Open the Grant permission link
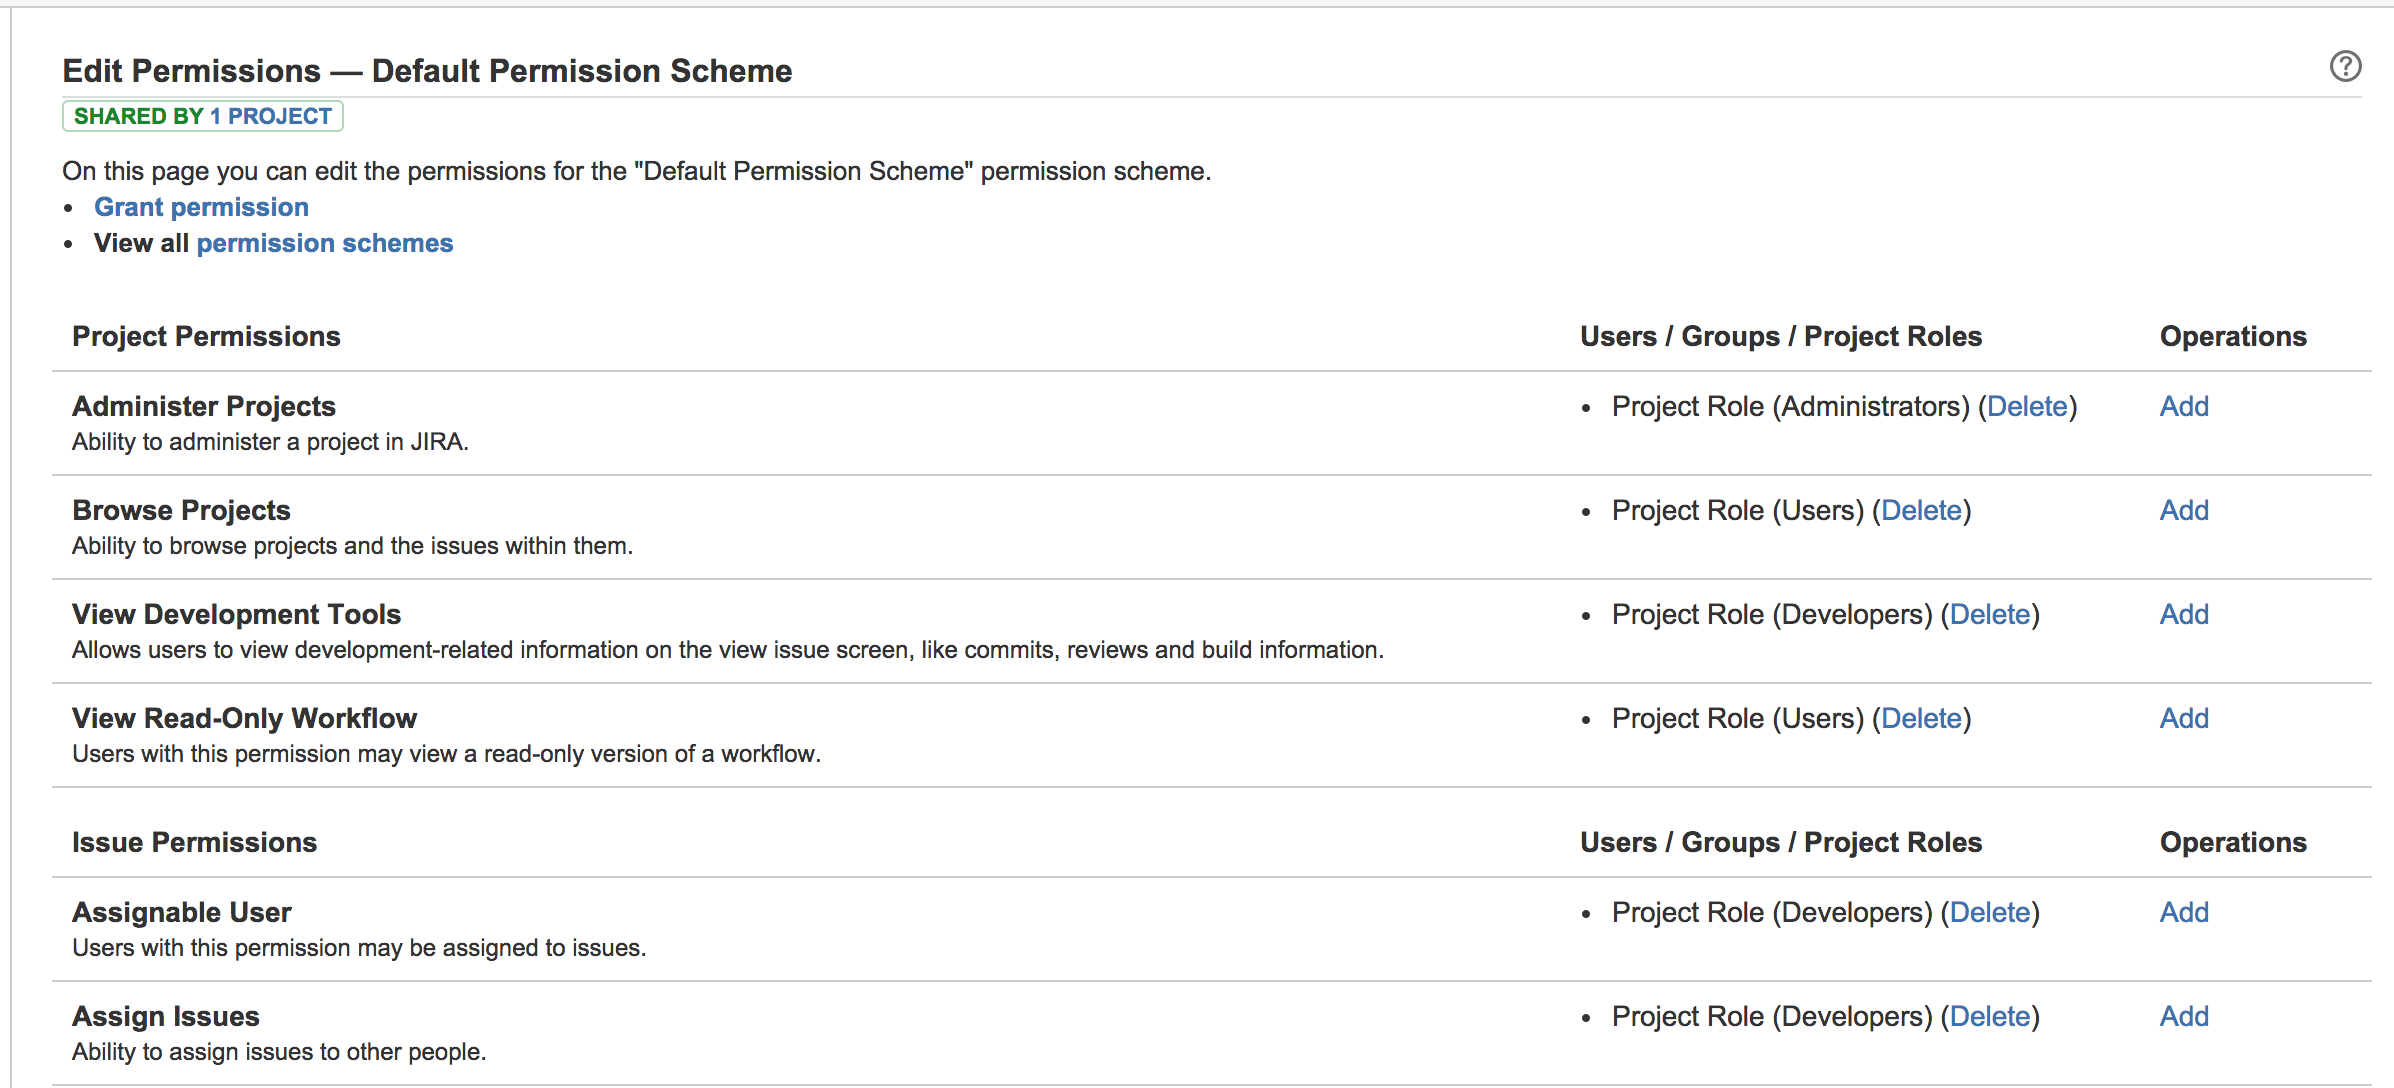This screenshot has height=1088, width=2394. coord(201,207)
